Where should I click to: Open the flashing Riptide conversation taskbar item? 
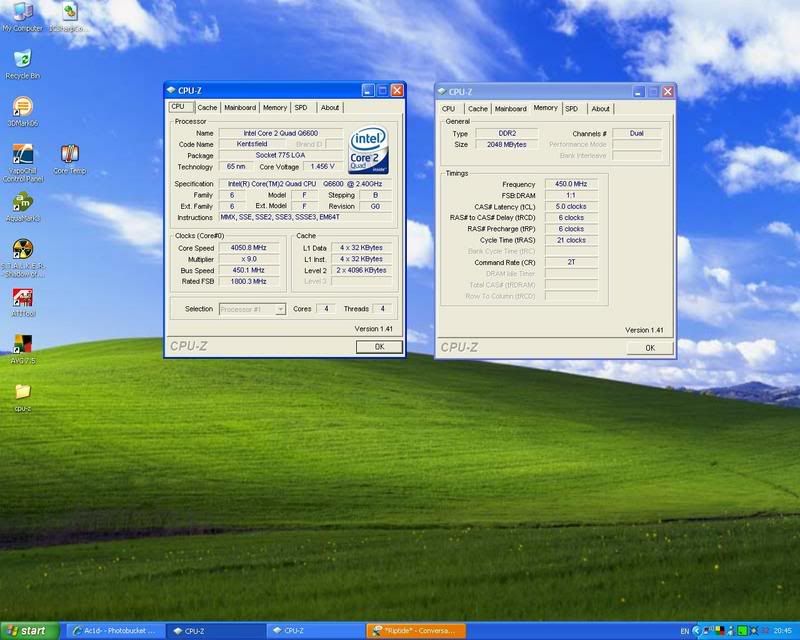416,631
